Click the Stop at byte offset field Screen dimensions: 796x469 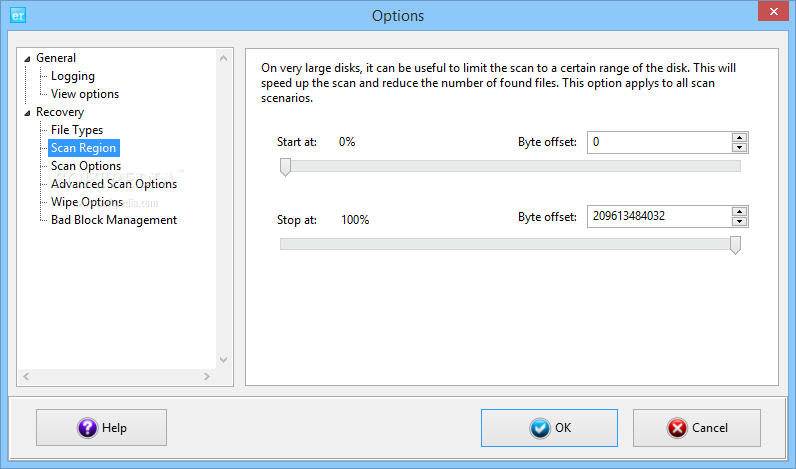click(659, 217)
